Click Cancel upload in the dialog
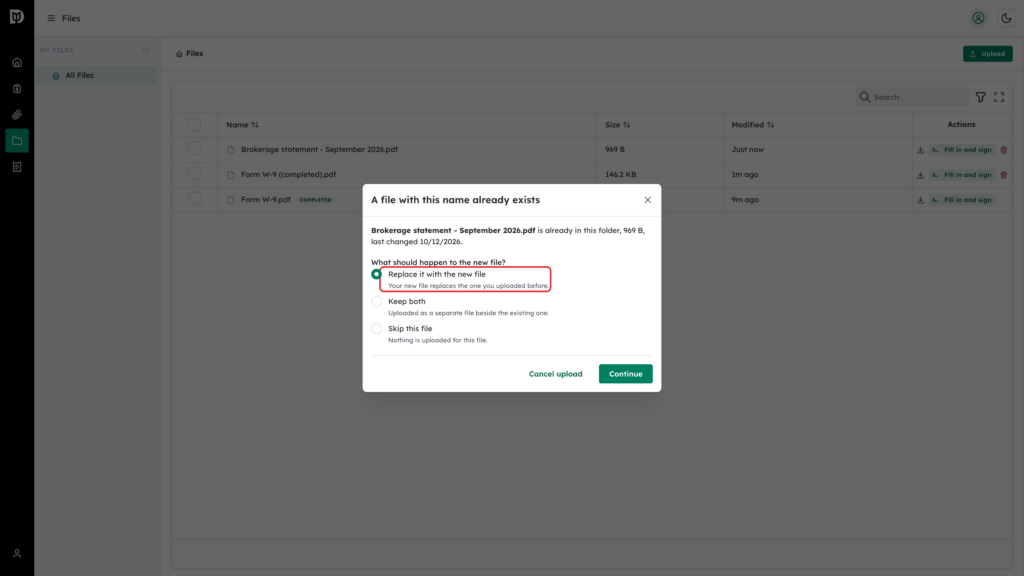Screen dimensions: 1024x576 tap(555, 374)
